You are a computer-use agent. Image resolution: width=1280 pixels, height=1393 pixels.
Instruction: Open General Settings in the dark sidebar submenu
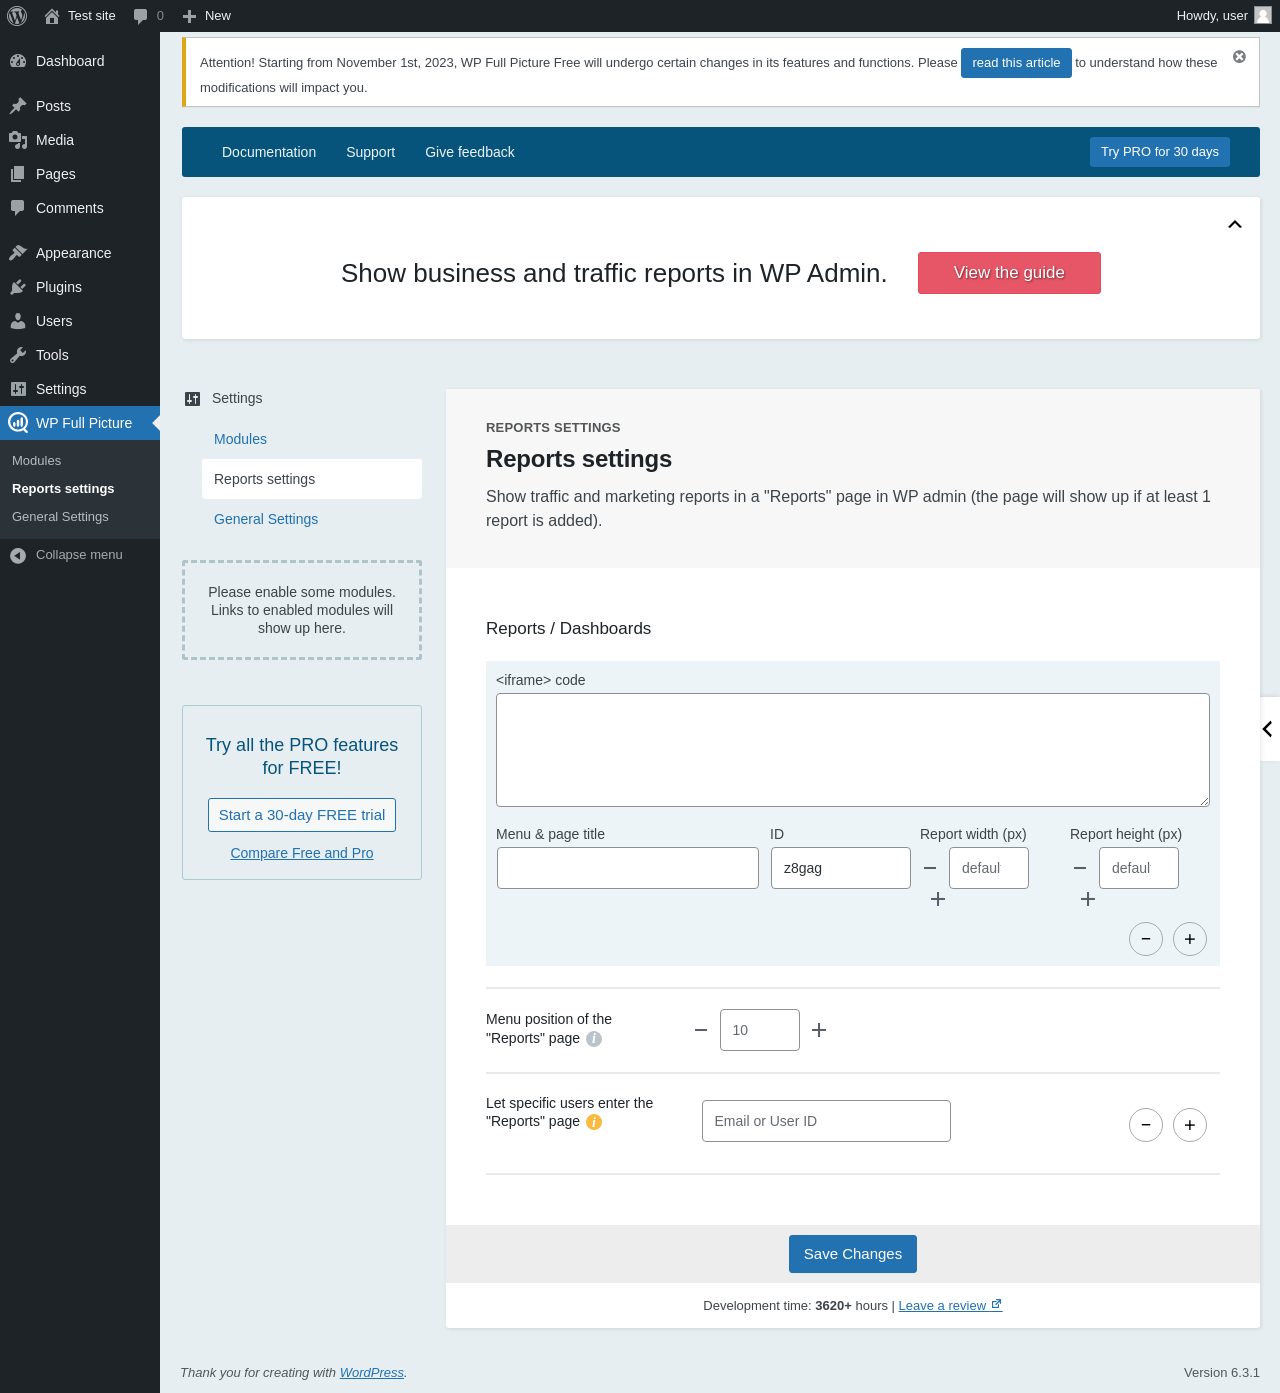pos(60,517)
